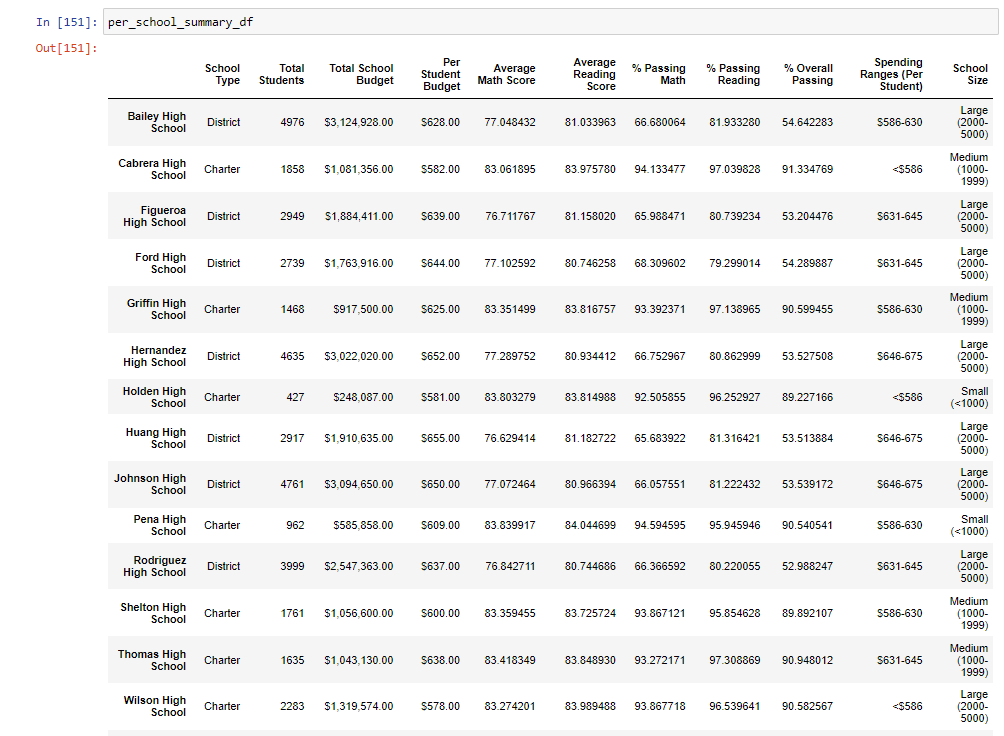Click Thomas's budget value $1,043,130.00
Image resolution: width=1004 pixels, height=736 pixels.
pos(359,660)
